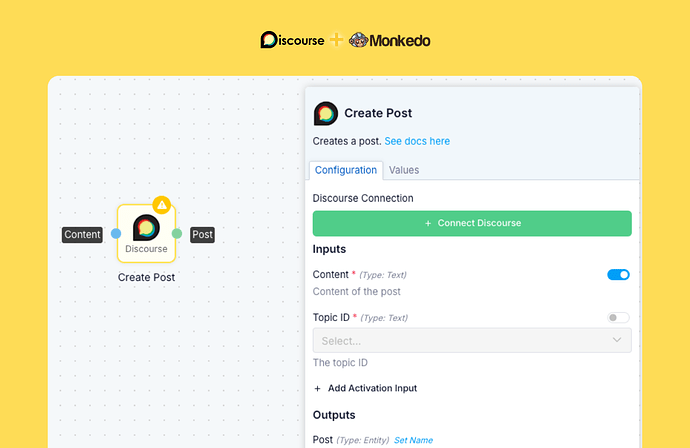Click the blue Content input port
This screenshot has height=448, width=690.
click(116, 234)
